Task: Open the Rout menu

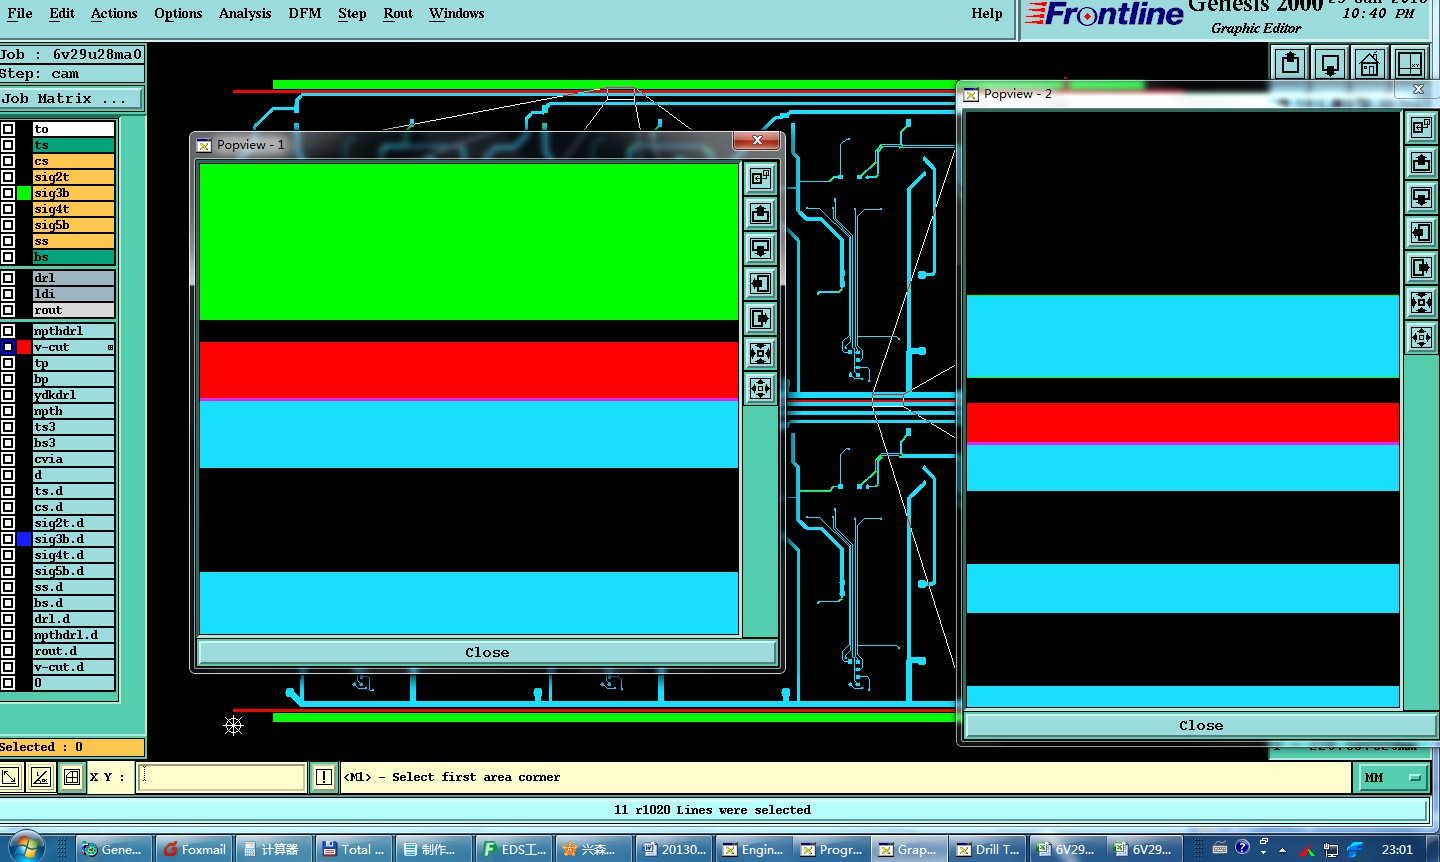Action: point(398,13)
